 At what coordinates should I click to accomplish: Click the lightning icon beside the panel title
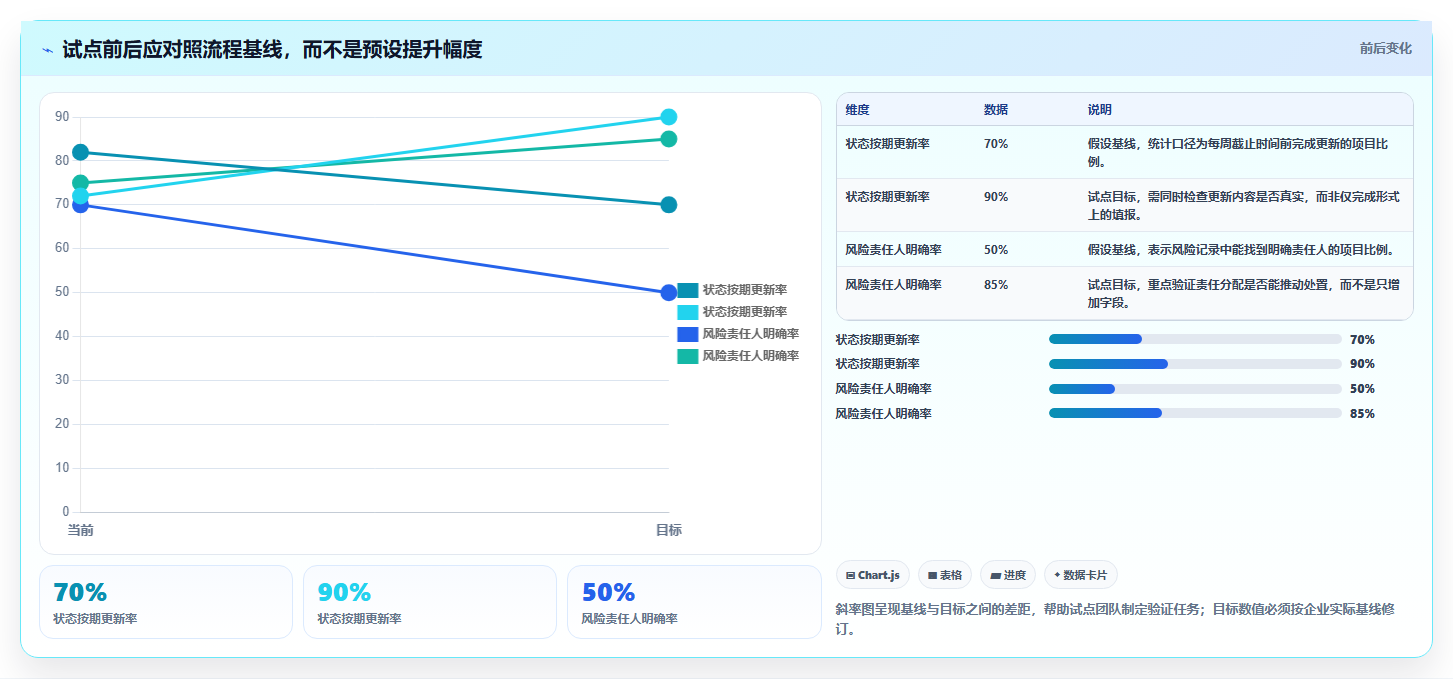47,50
